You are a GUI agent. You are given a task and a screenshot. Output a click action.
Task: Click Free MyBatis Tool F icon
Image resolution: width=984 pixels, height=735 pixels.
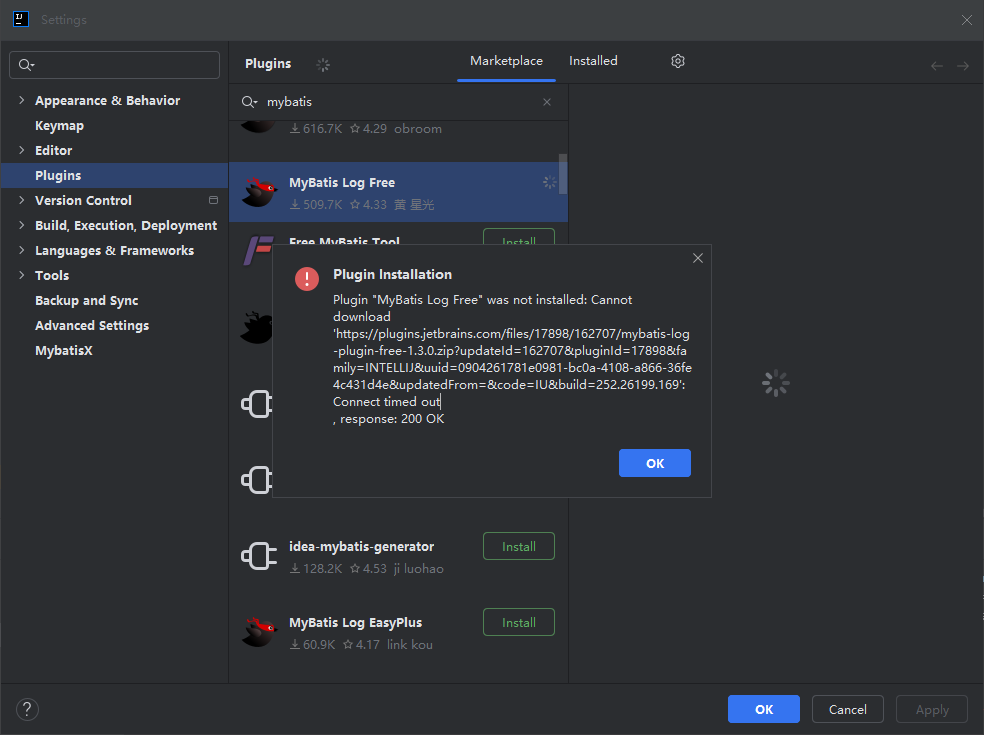pos(258,250)
